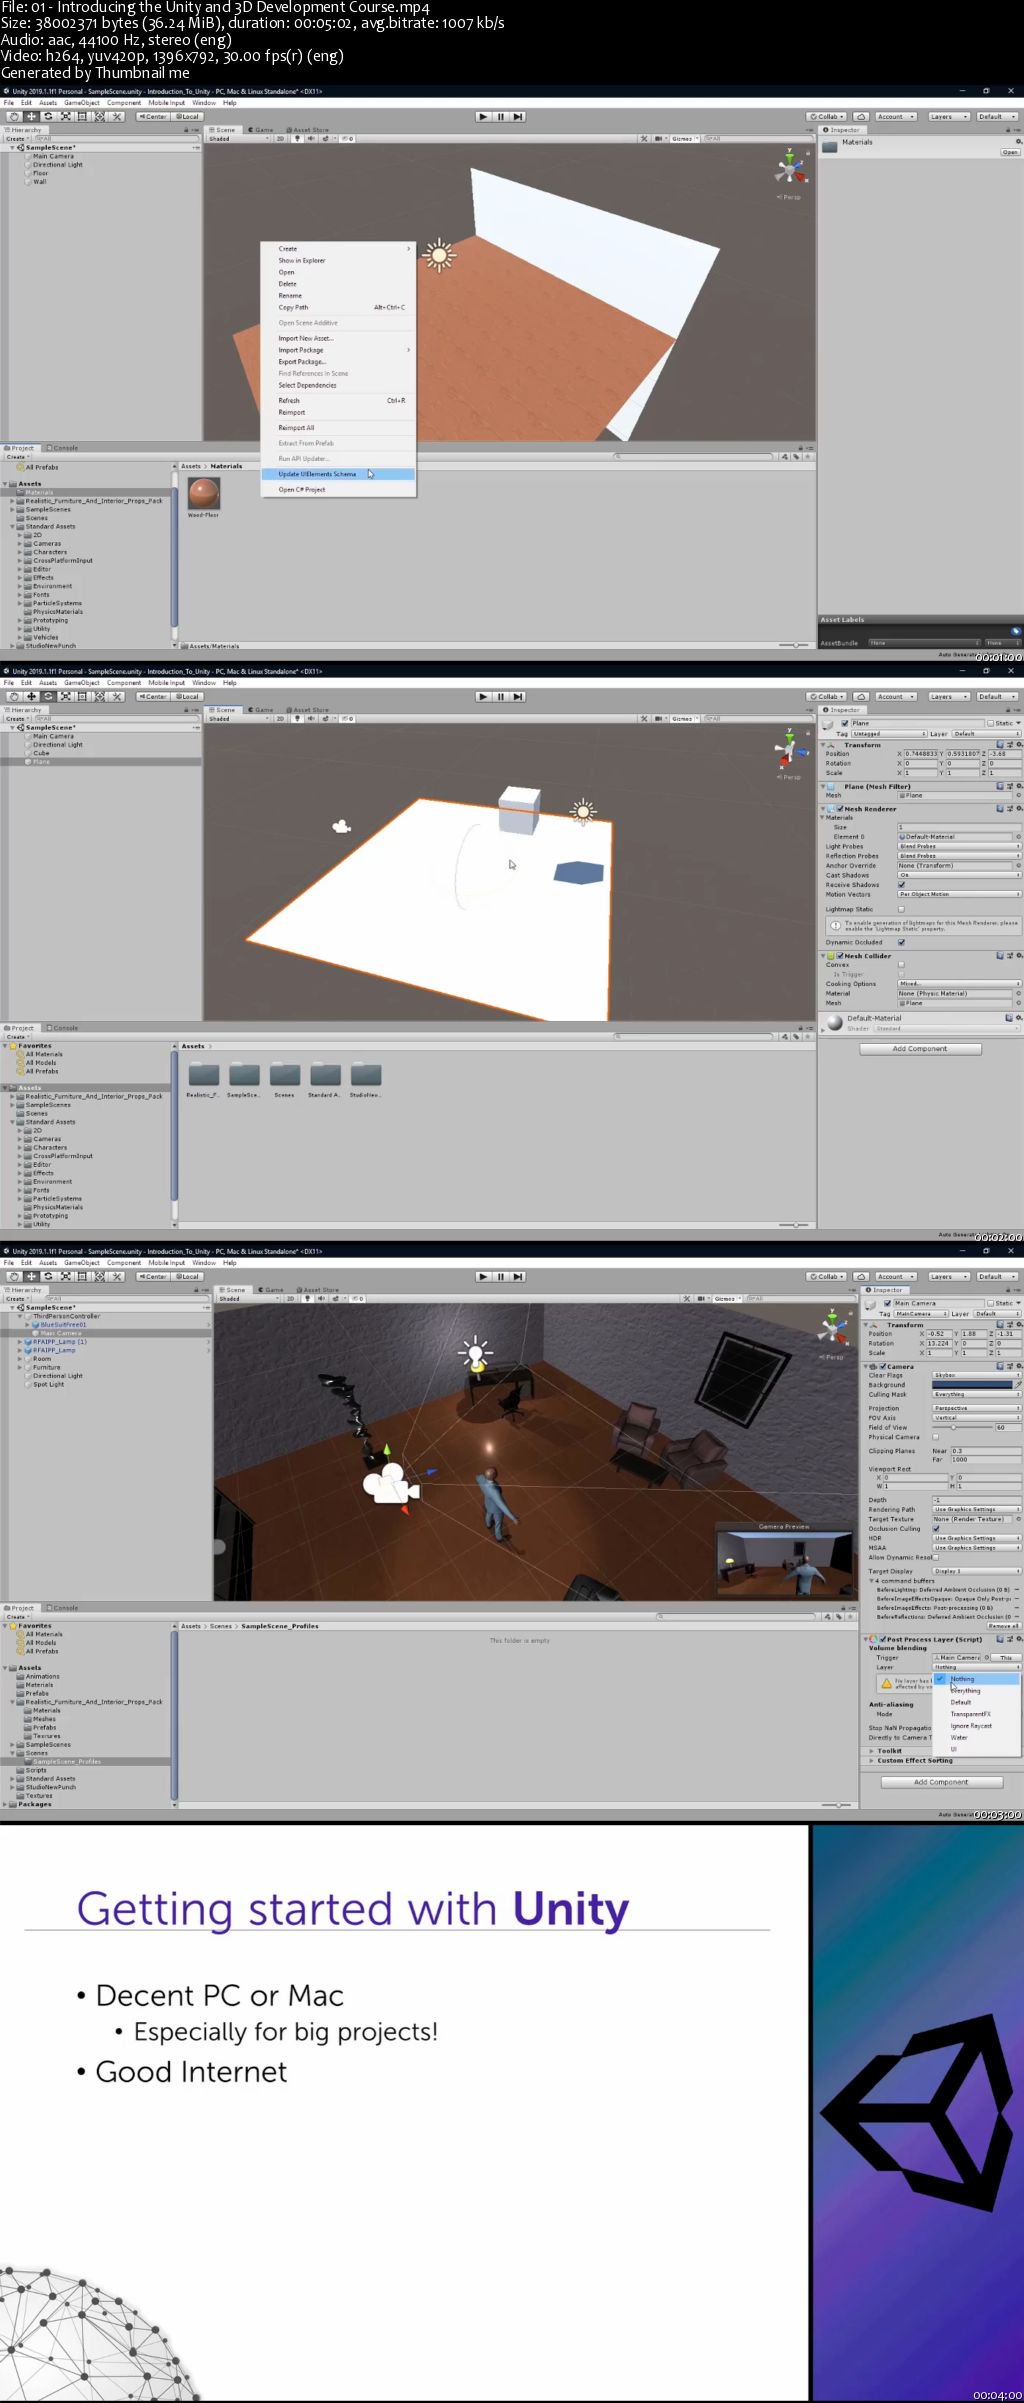Select Rotate tool in window showing context menu

tap(48, 116)
